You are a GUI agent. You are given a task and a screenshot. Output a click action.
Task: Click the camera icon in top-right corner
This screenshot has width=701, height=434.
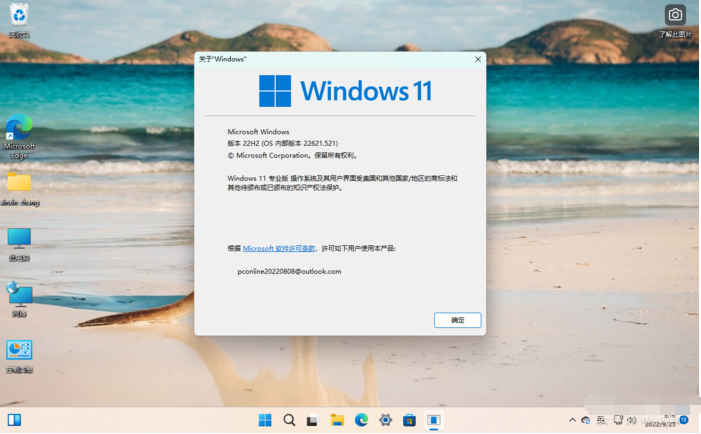coord(675,15)
